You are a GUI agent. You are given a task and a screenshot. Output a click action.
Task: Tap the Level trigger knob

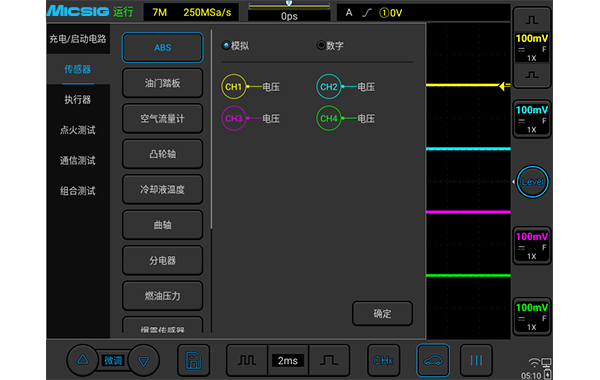pyautogui.click(x=533, y=182)
